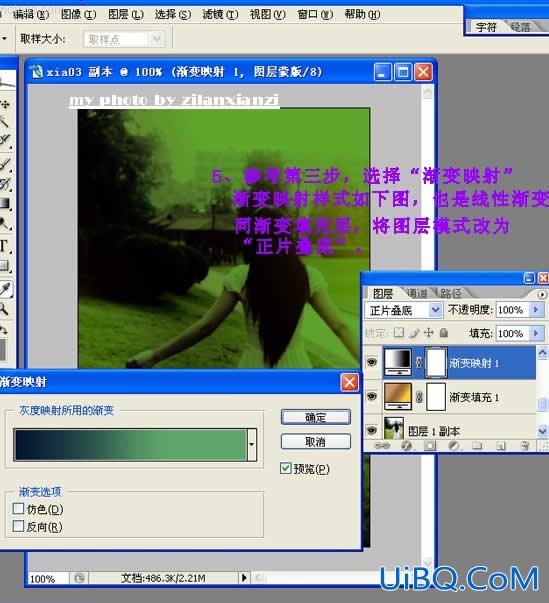Open the 正片叠底 blend mode dropdown
Image resolution: width=549 pixels, height=603 pixels.
point(435,310)
